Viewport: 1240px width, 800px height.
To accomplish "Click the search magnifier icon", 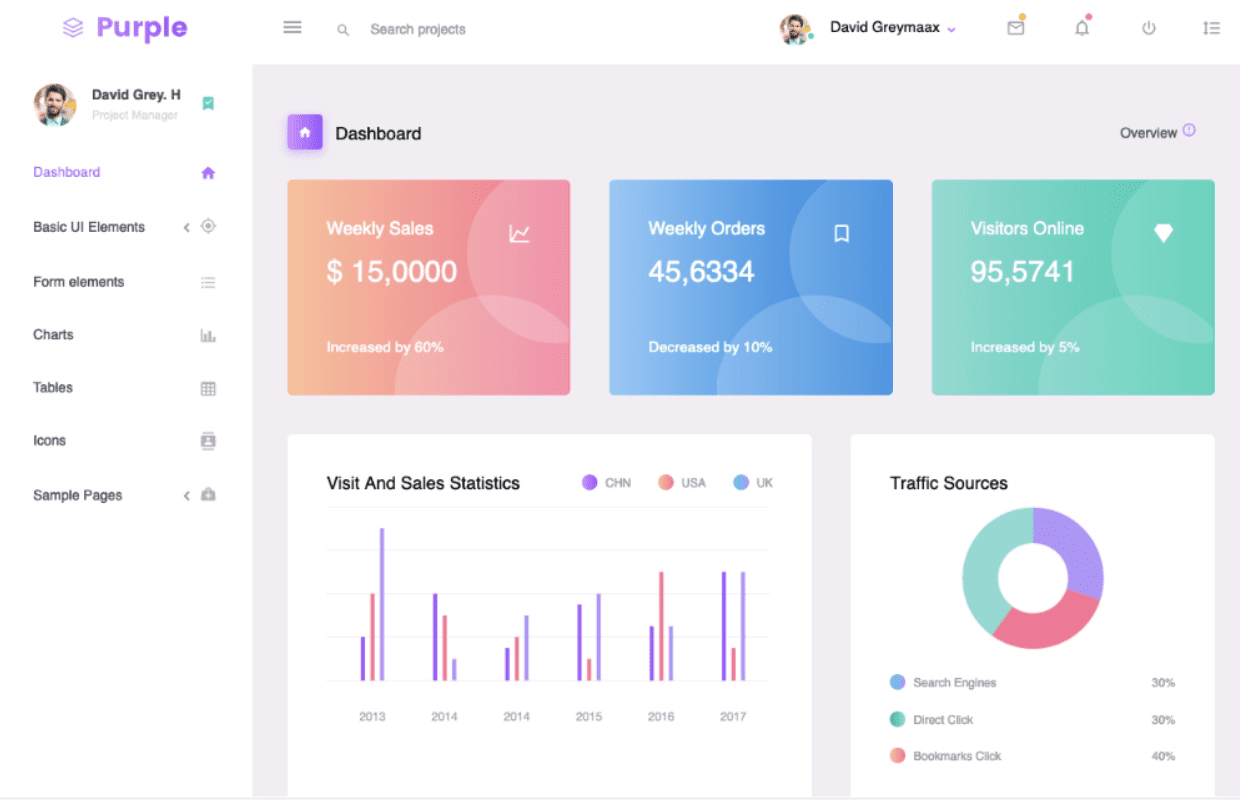I will pos(343,30).
